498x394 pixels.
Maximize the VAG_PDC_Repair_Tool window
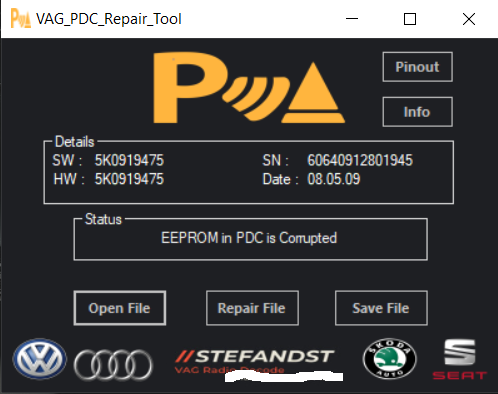[x=410, y=19]
